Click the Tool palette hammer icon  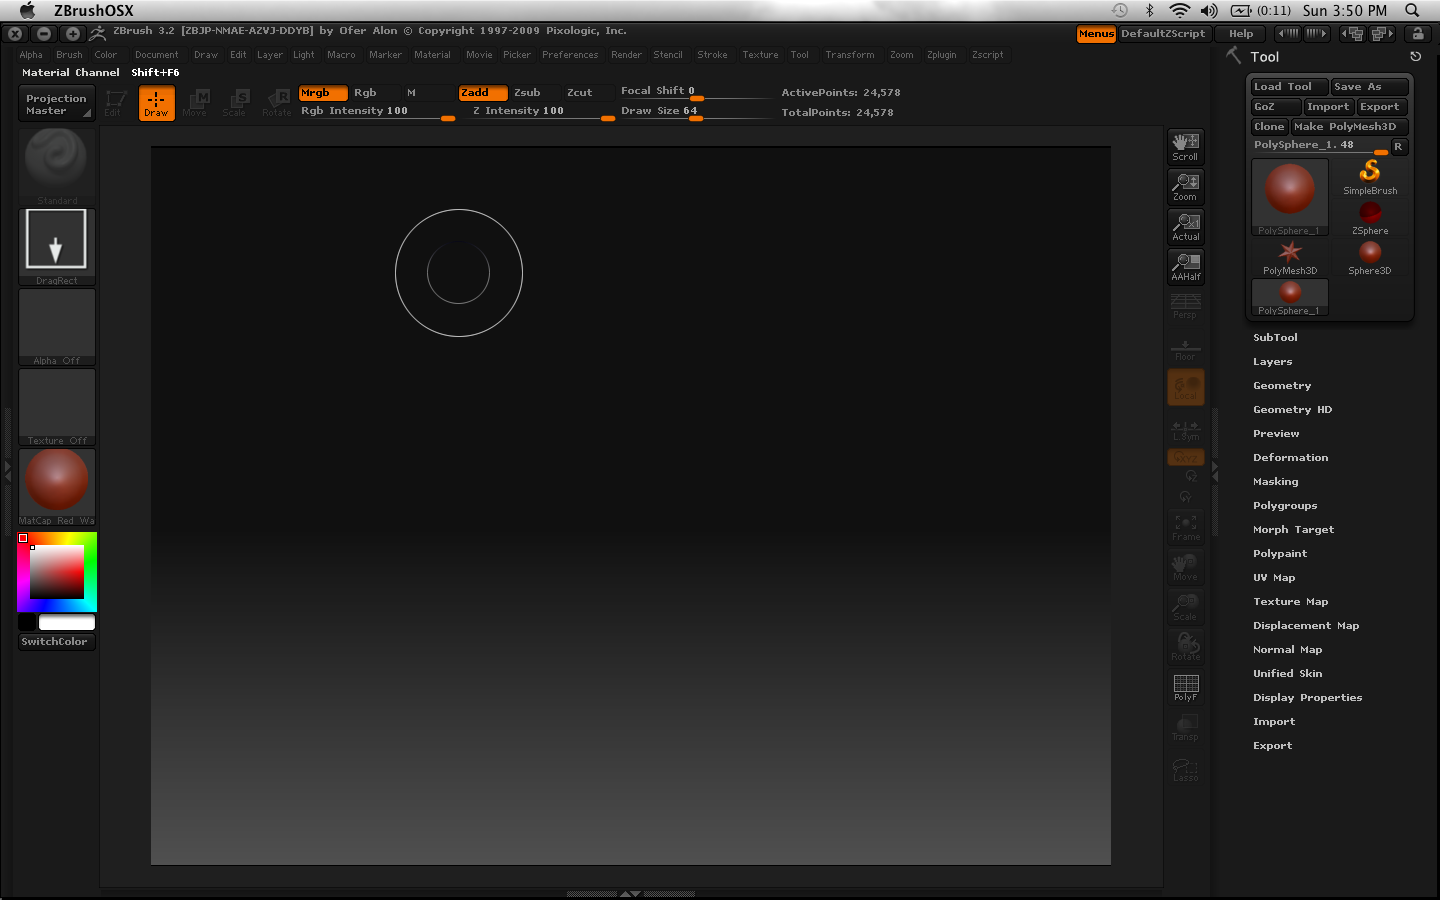tap(1234, 56)
